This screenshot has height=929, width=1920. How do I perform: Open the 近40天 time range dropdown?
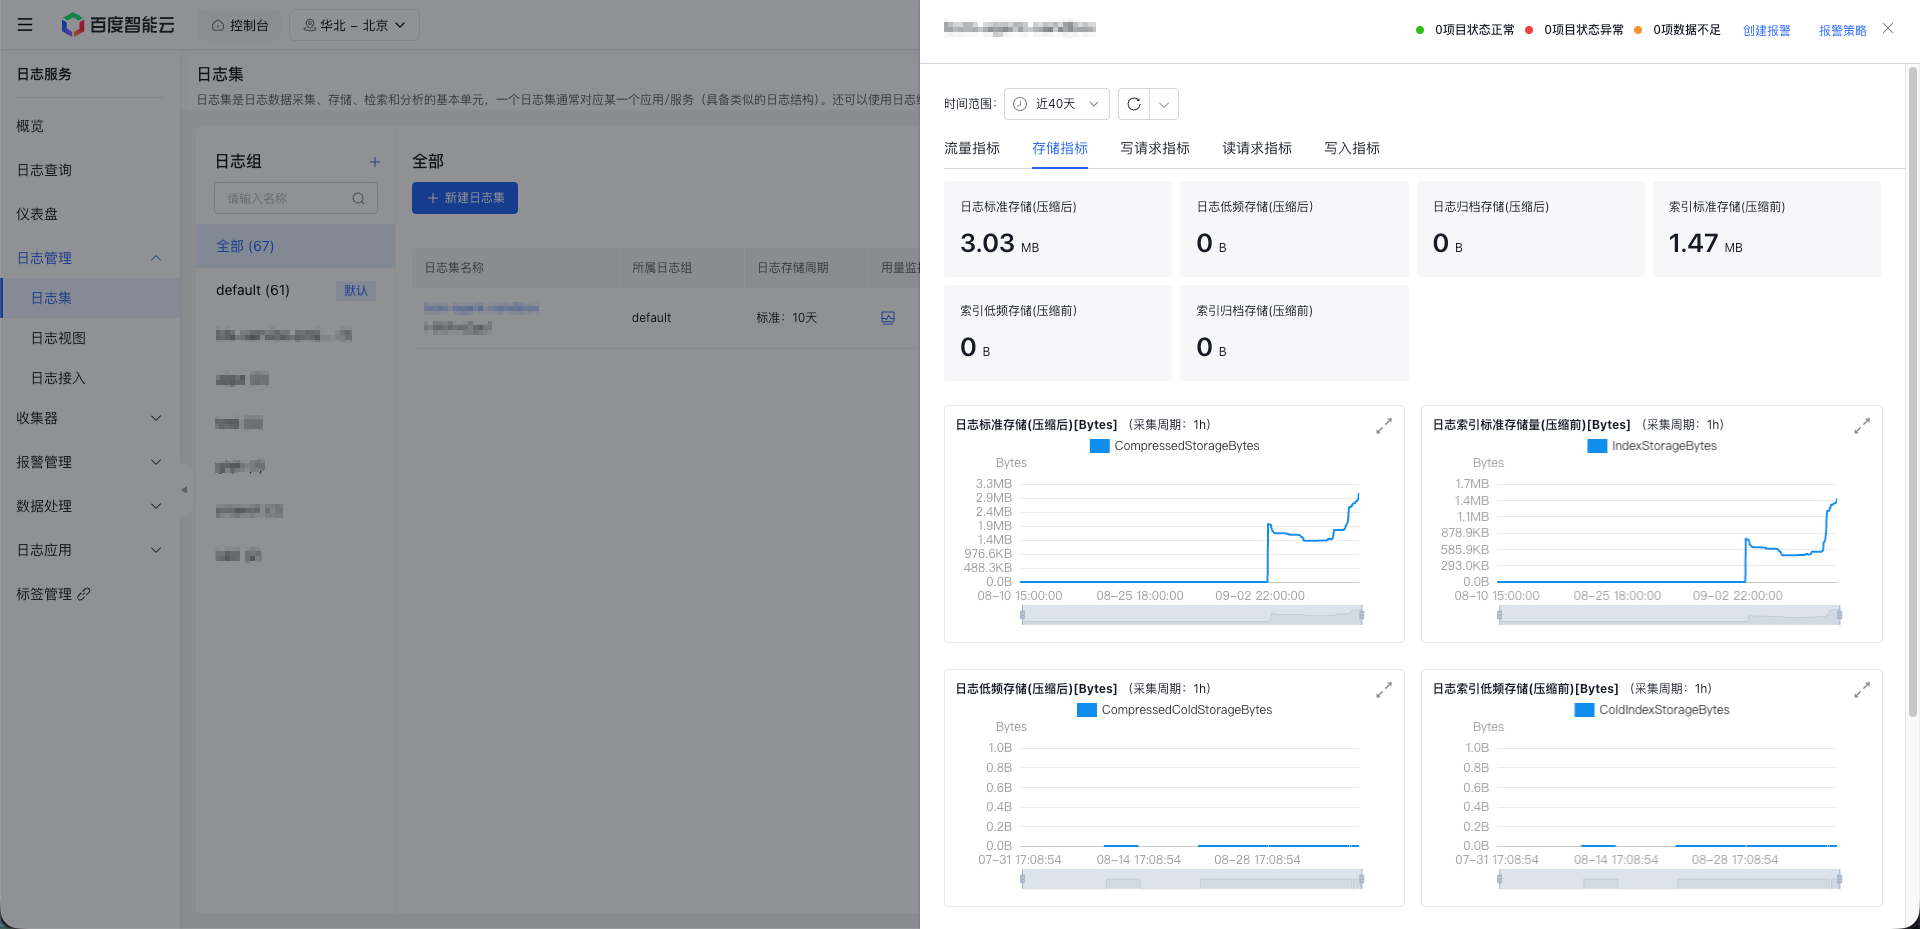pos(1057,104)
